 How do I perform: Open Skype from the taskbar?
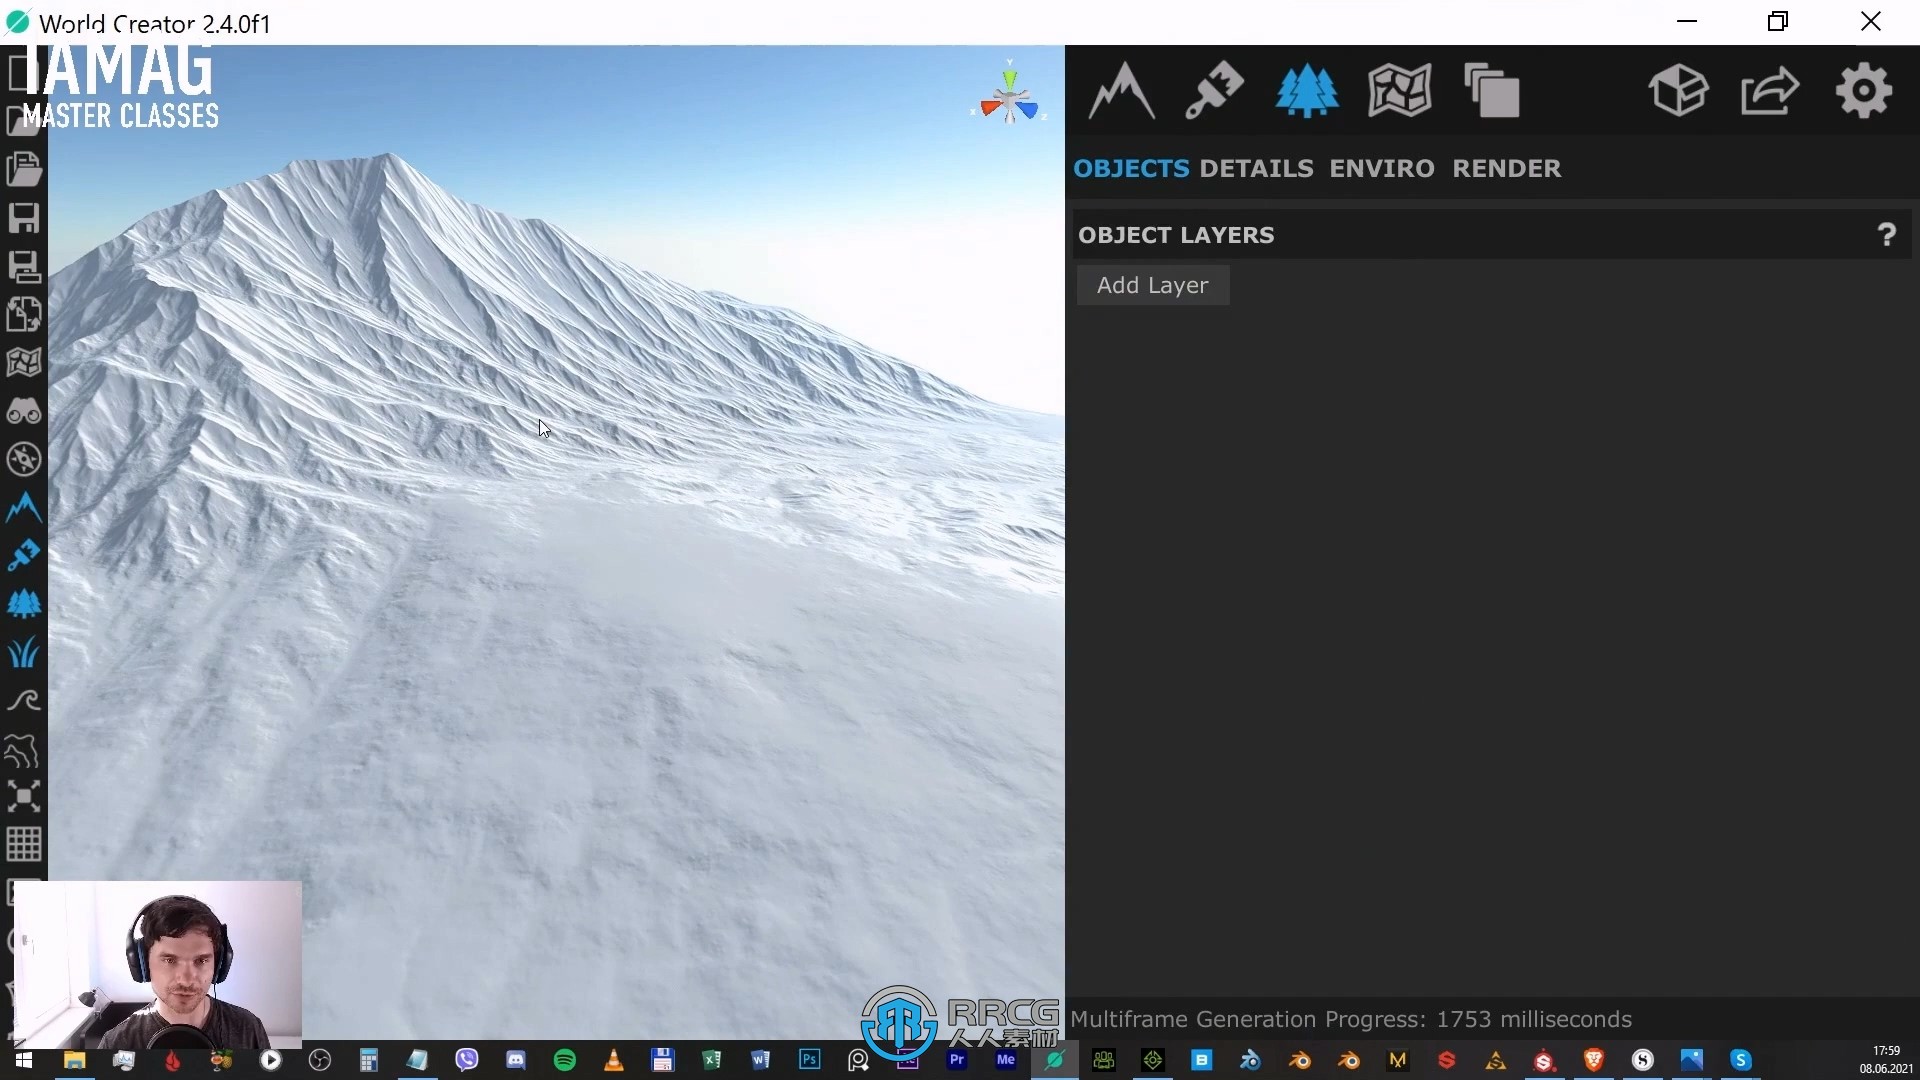pyautogui.click(x=1741, y=1060)
